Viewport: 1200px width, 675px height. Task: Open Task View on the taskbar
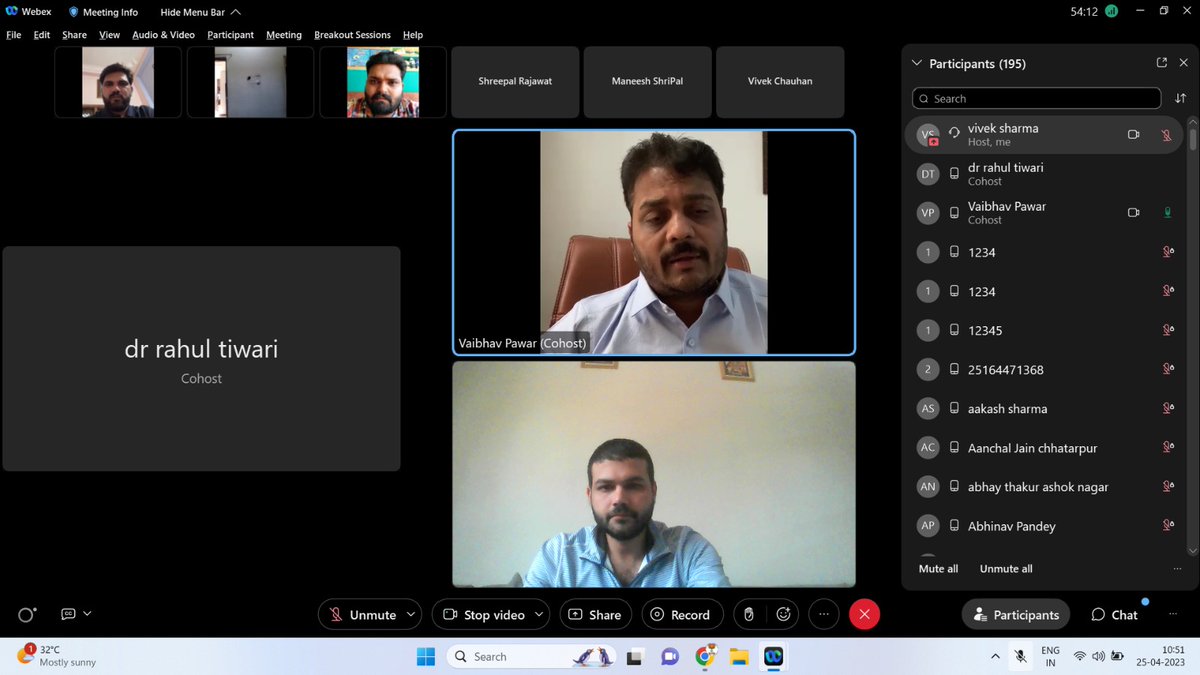(x=634, y=657)
